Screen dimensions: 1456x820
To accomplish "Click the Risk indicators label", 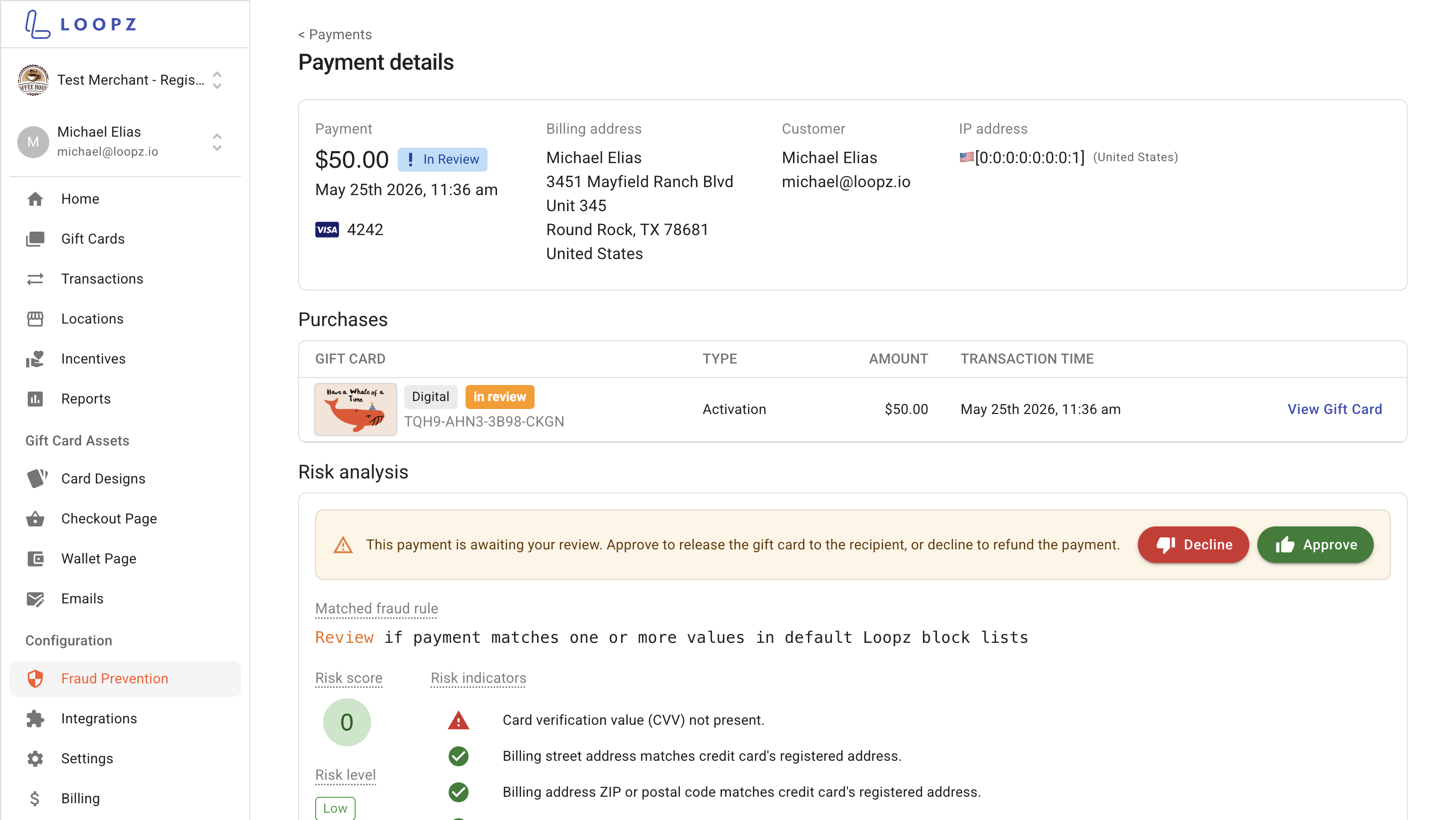I will [x=478, y=678].
